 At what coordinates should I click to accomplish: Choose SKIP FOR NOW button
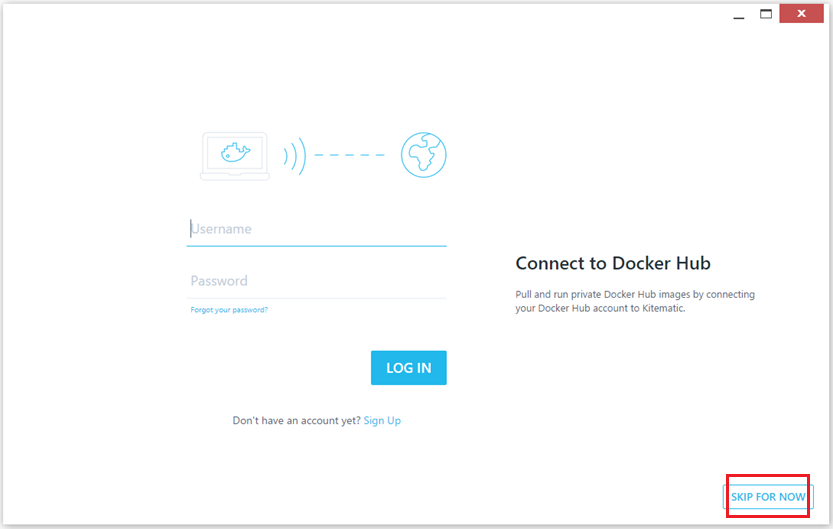point(768,497)
